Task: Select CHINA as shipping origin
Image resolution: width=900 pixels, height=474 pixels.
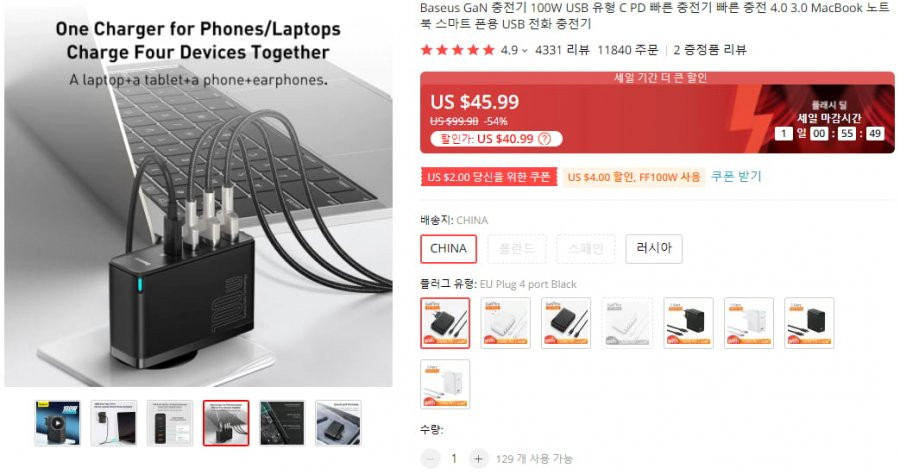Action: pyautogui.click(x=448, y=248)
